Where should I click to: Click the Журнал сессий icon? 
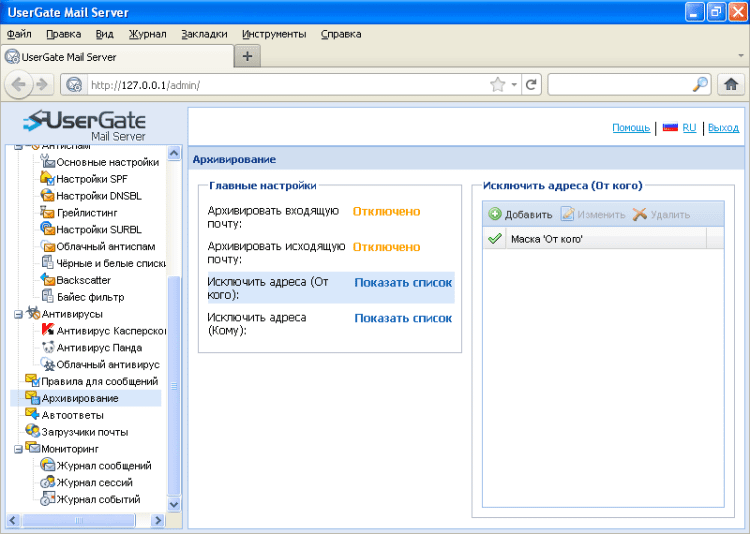[47, 481]
